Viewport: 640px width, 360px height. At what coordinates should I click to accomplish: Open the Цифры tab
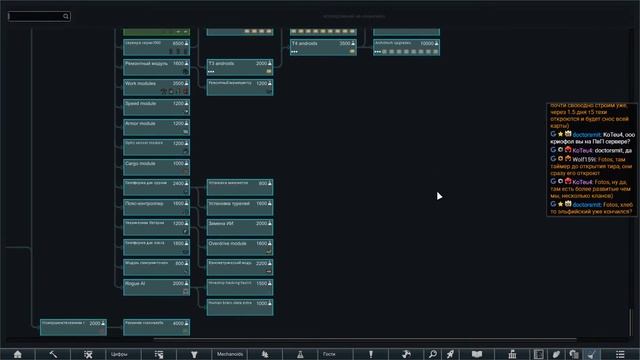coord(124,354)
